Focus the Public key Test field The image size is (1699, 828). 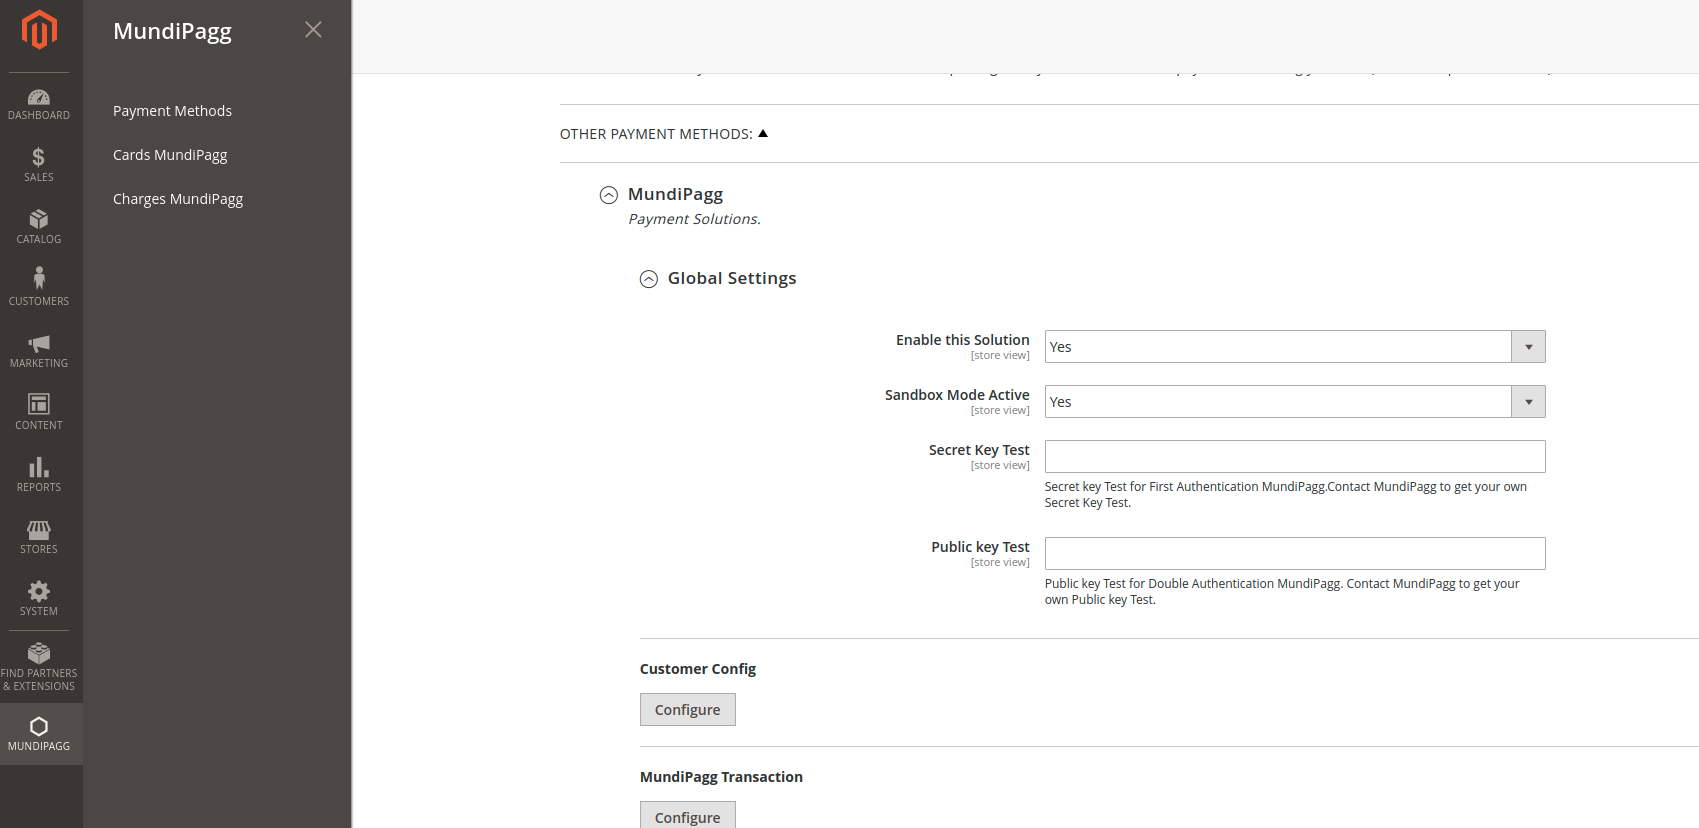[1295, 554]
